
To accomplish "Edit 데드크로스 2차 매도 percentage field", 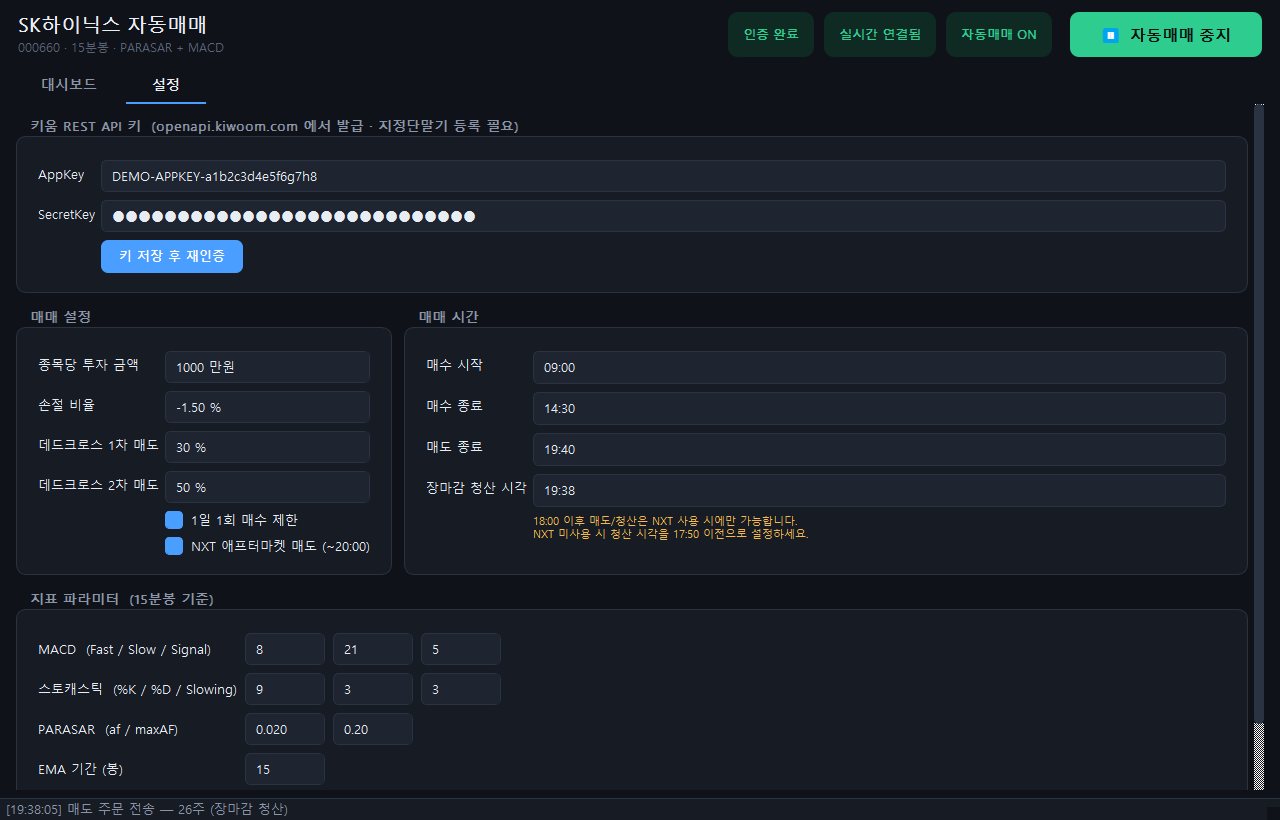I will coord(267,487).
